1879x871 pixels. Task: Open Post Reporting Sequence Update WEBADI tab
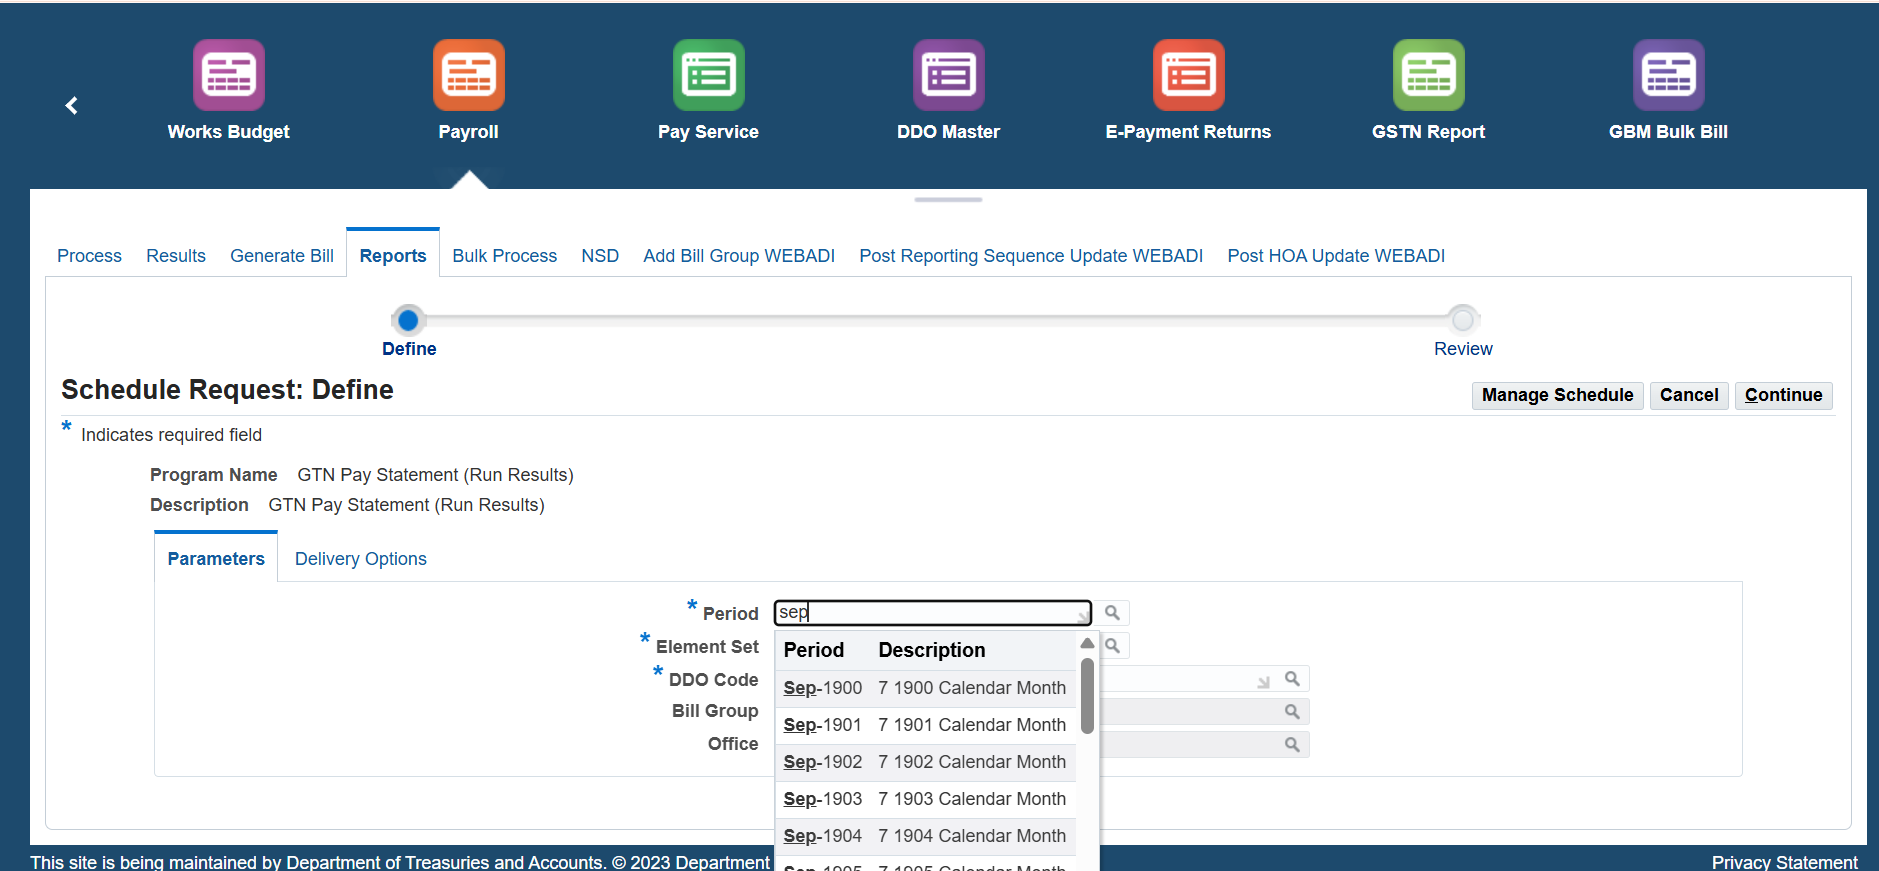(x=1031, y=256)
